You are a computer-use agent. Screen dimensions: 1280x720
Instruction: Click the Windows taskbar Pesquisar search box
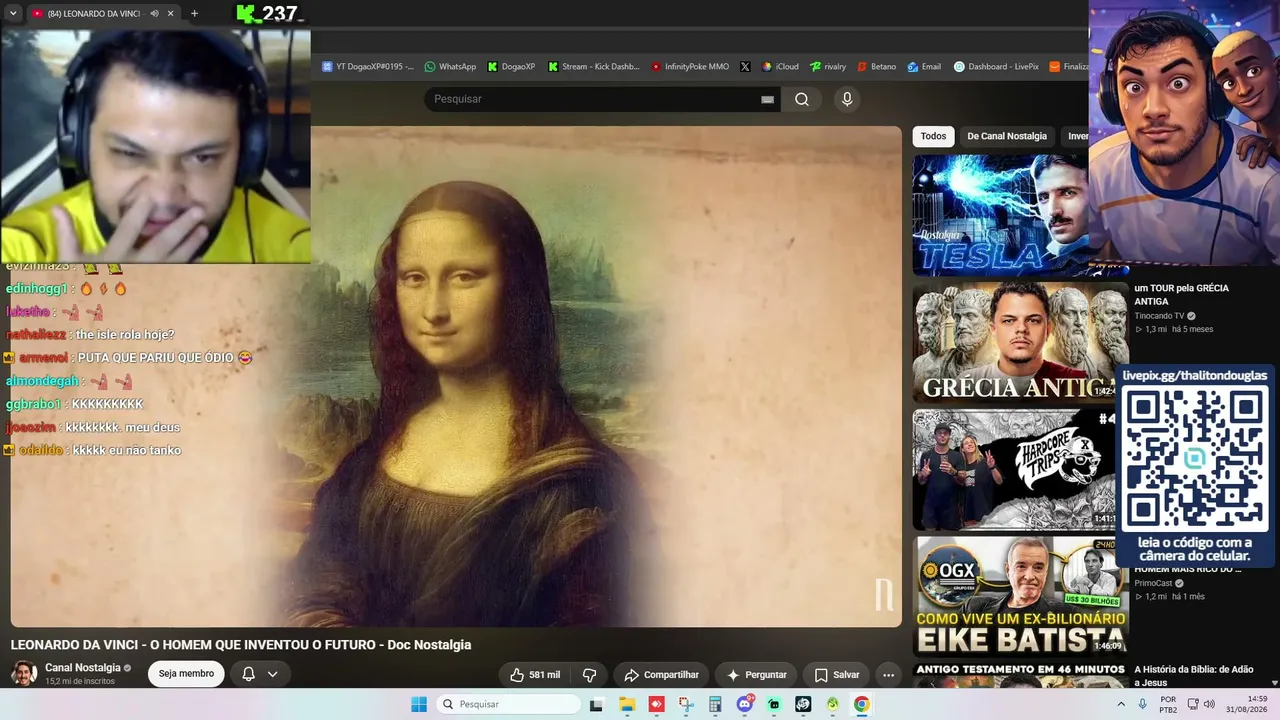click(x=507, y=704)
